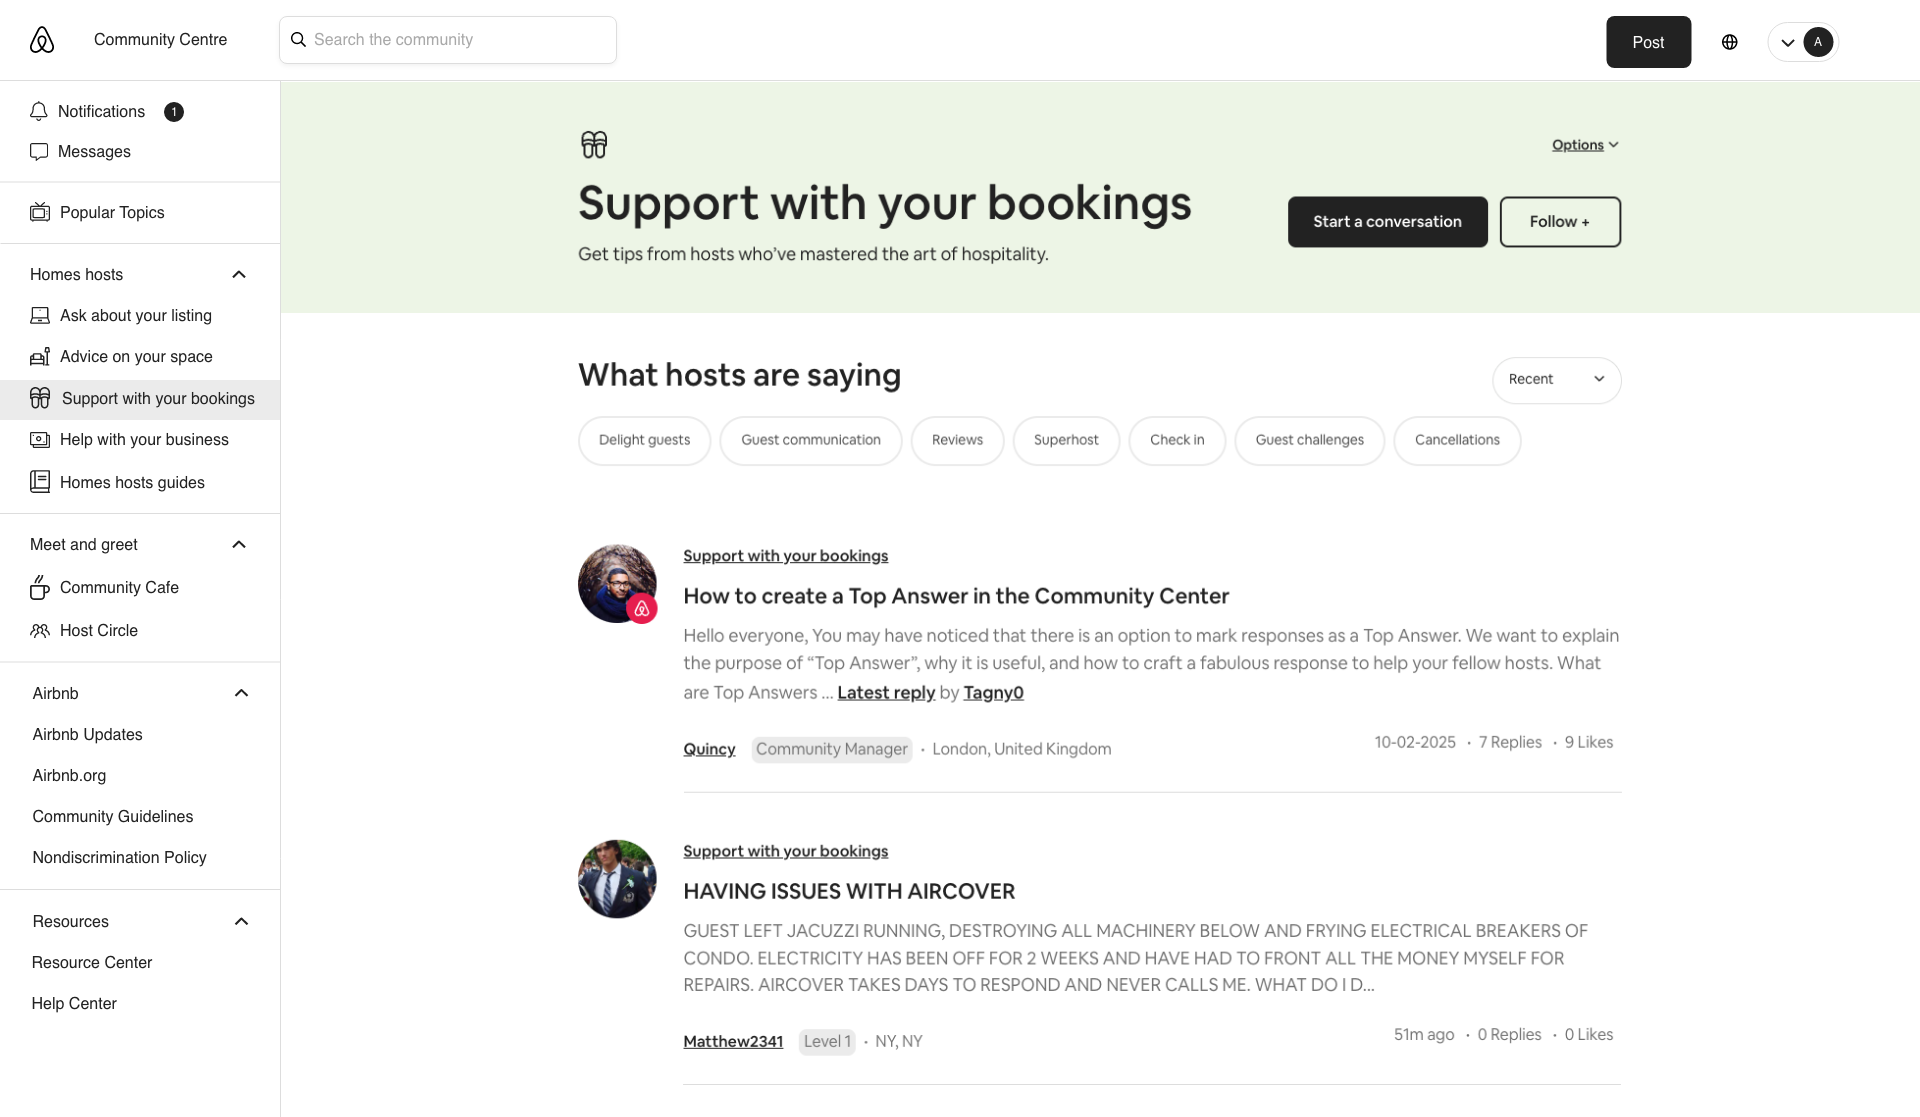1920x1117 pixels.
Task: Open the Recent sort dropdown
Action: (1555, 380)
